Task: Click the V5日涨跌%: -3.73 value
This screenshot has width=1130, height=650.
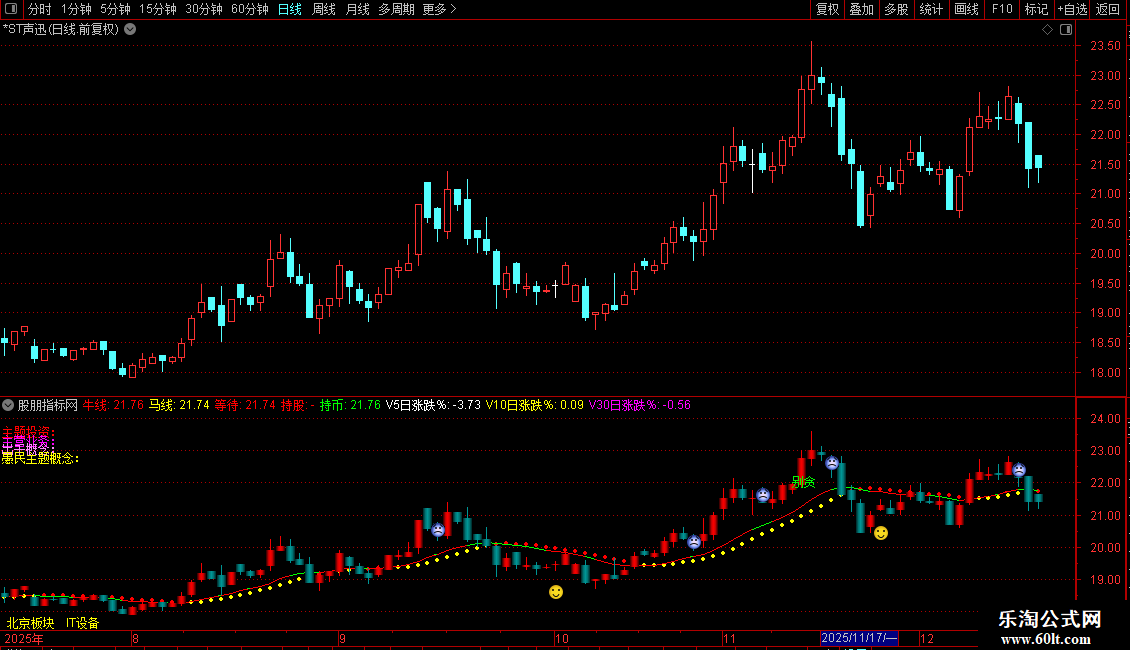Action: coord(433,405)
